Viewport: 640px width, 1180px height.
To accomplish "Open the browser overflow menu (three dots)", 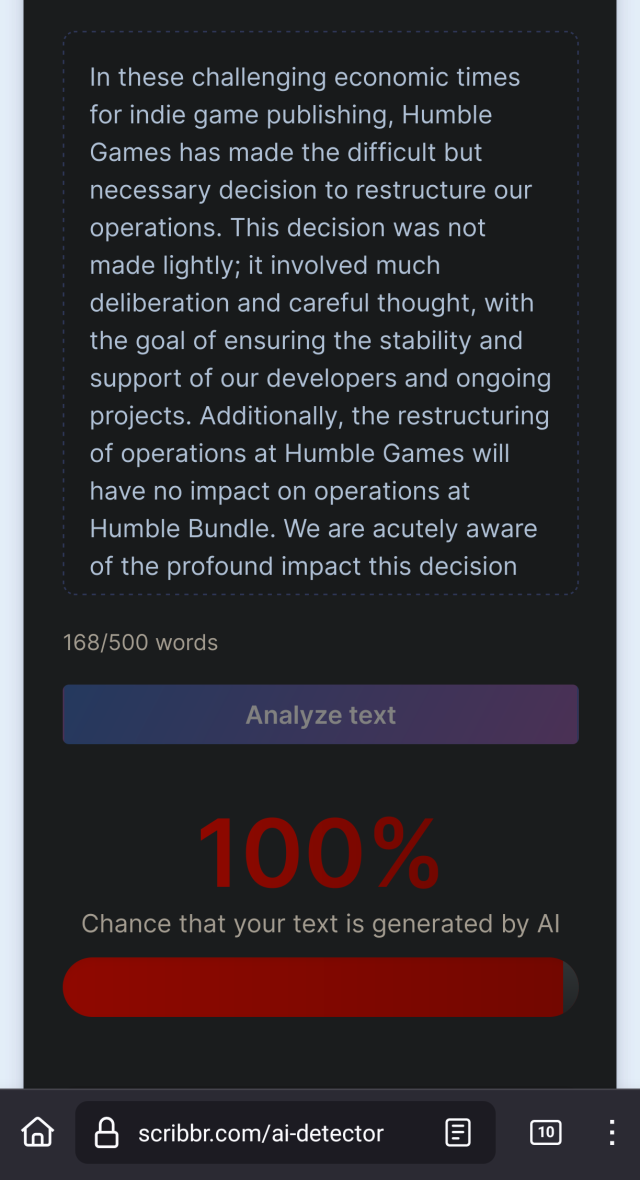I will pos(611,1132).
